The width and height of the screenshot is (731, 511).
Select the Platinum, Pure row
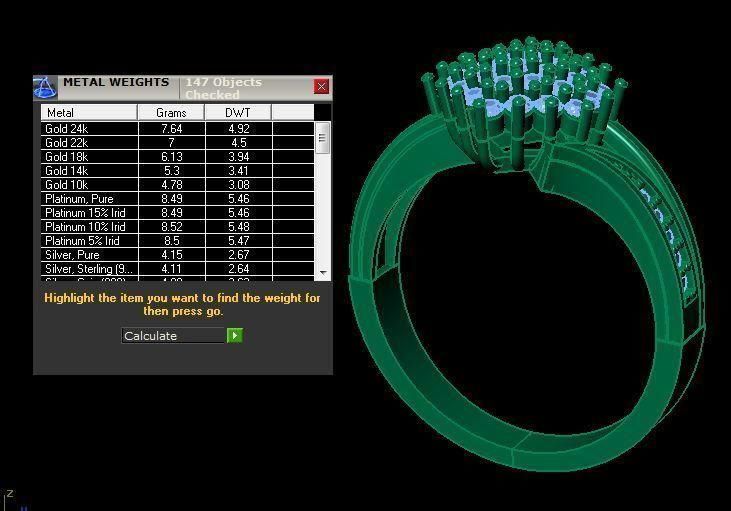177,199
